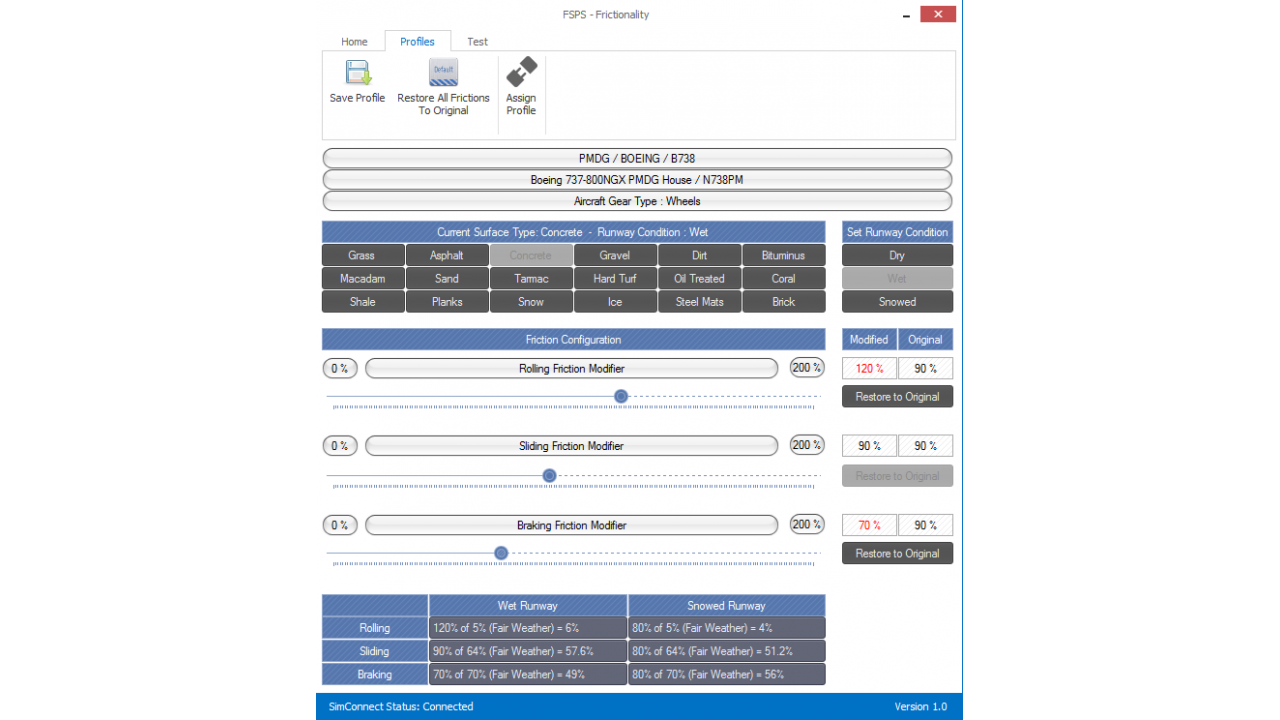Choose the Planks surface type

(447, 301)
